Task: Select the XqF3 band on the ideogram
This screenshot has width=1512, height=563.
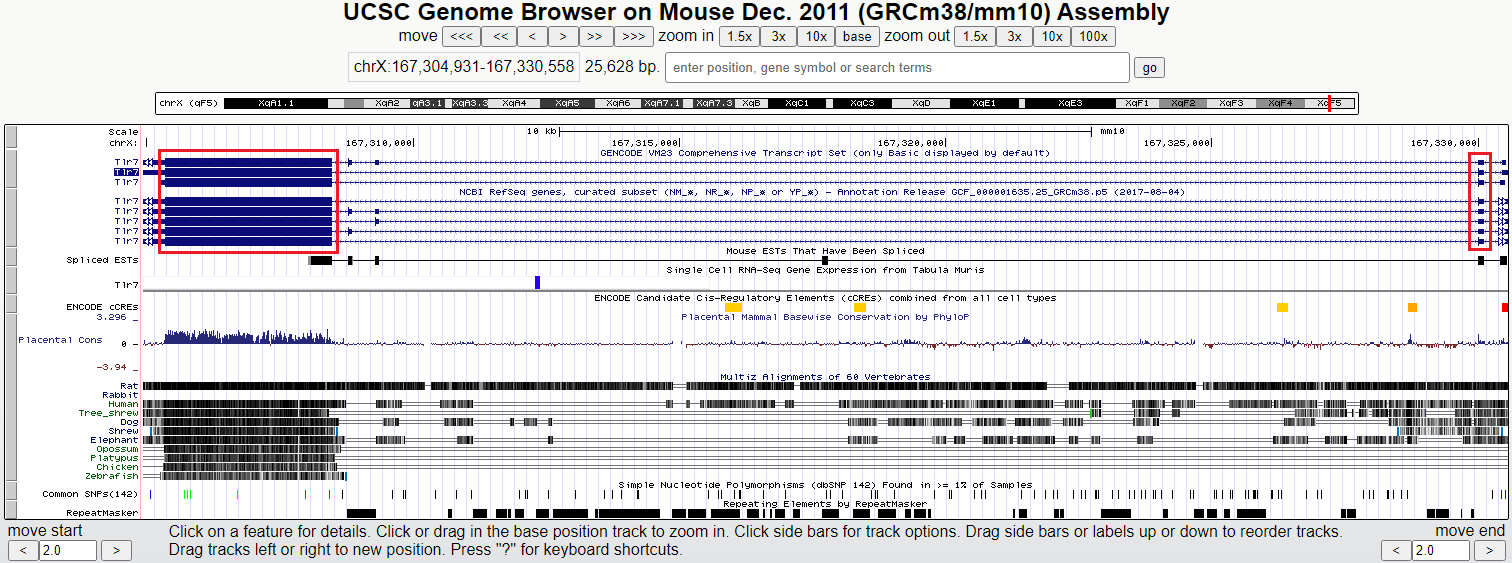Action: click(1232, 103)
